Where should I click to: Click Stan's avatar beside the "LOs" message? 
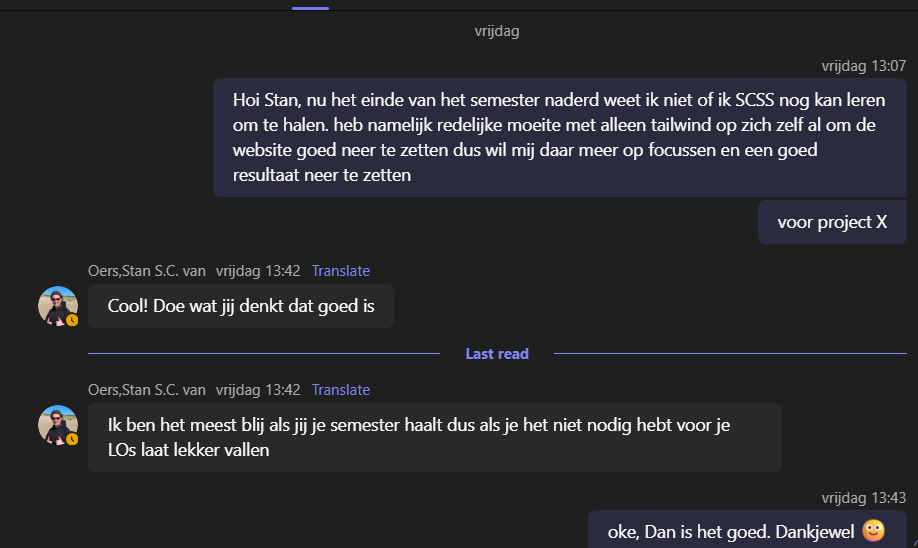coord(57,424)
